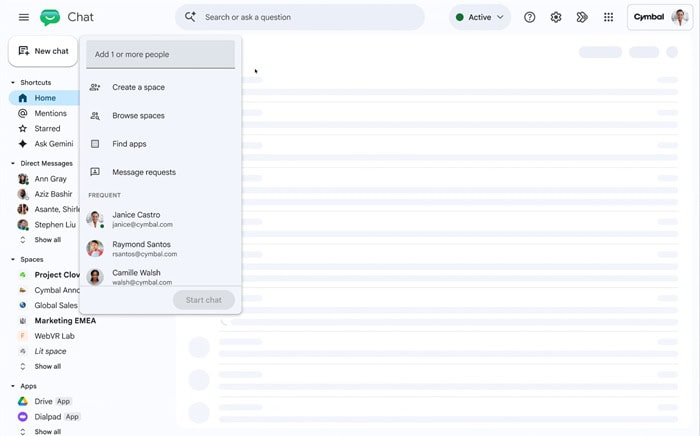Click the Start chat button
Image resolution: width=700 pixels, height=436 pixels.
pyautogui.click(x=204, y=300)
